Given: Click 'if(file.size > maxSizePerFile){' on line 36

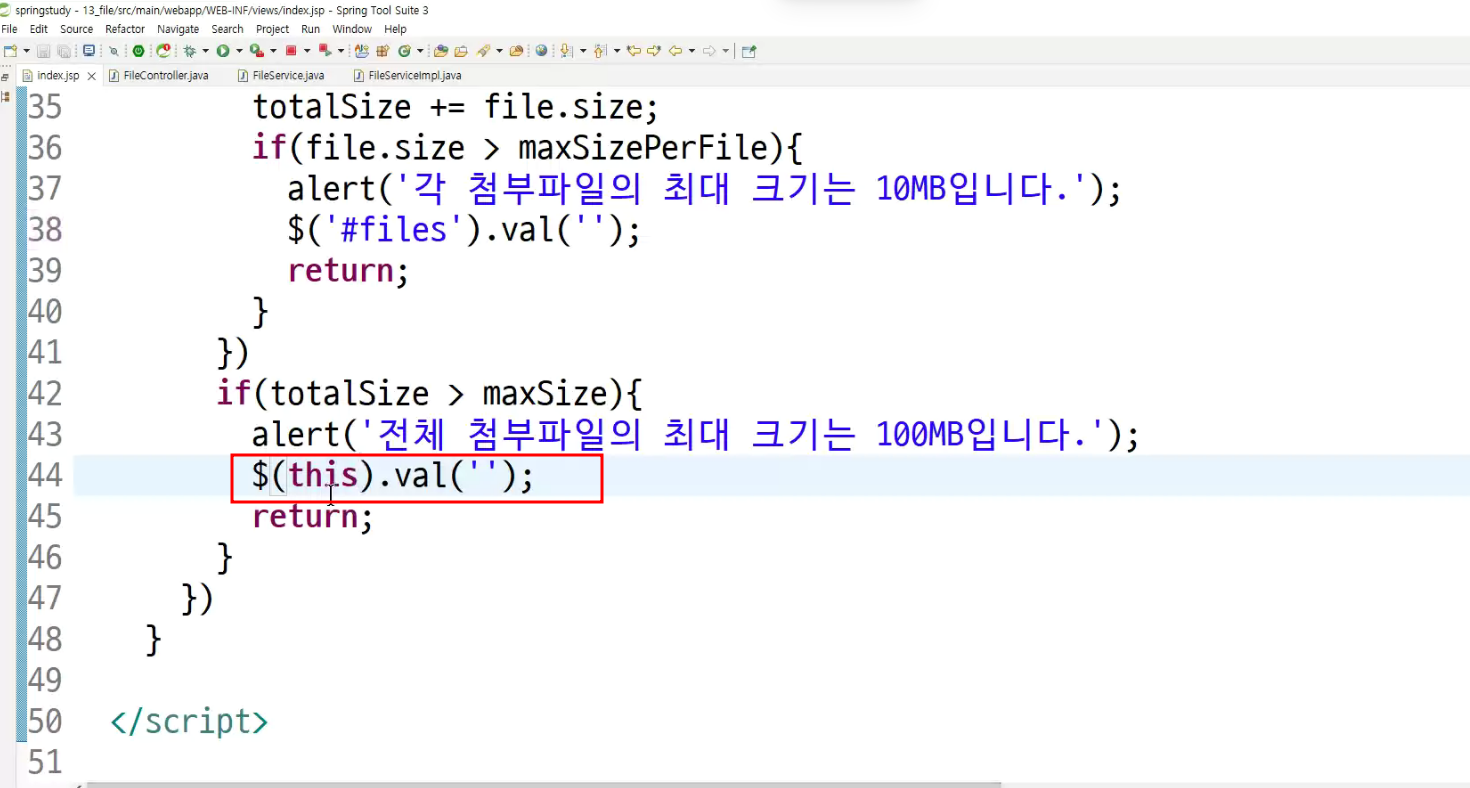Looking at the screenshot, I should (x=528, y=148).
